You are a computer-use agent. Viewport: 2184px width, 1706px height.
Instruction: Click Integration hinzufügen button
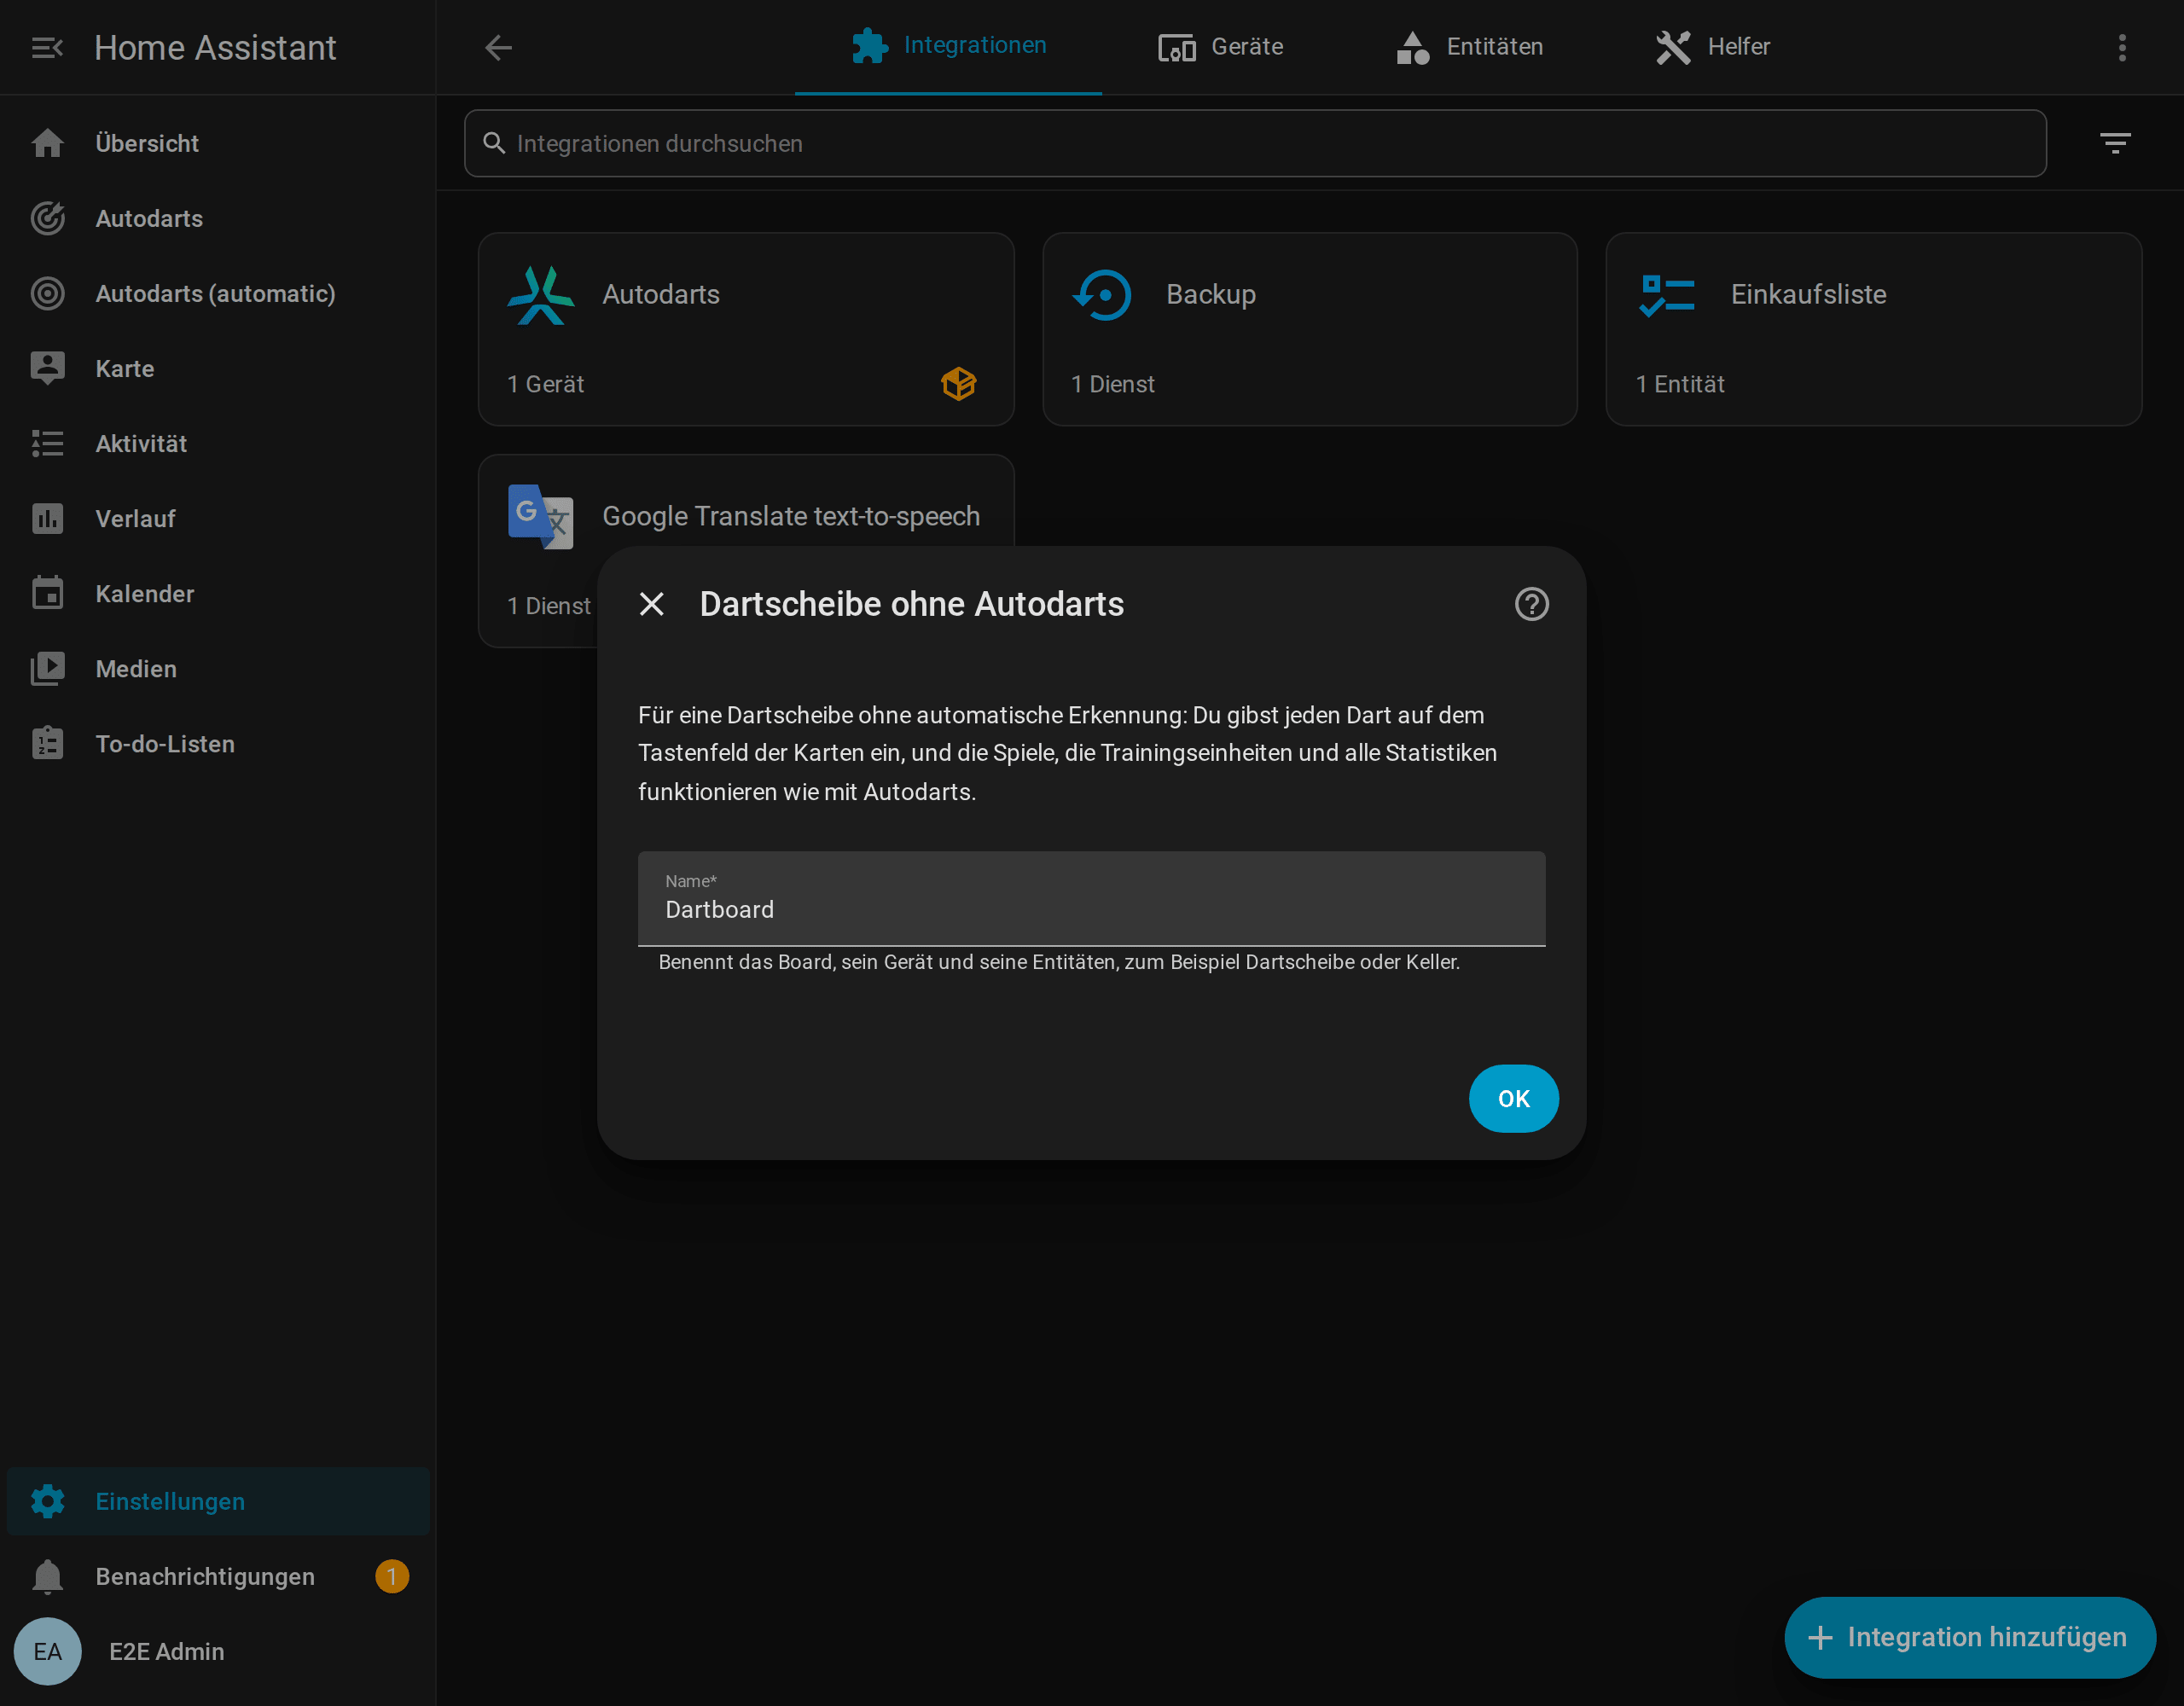pos(1969,1637)
